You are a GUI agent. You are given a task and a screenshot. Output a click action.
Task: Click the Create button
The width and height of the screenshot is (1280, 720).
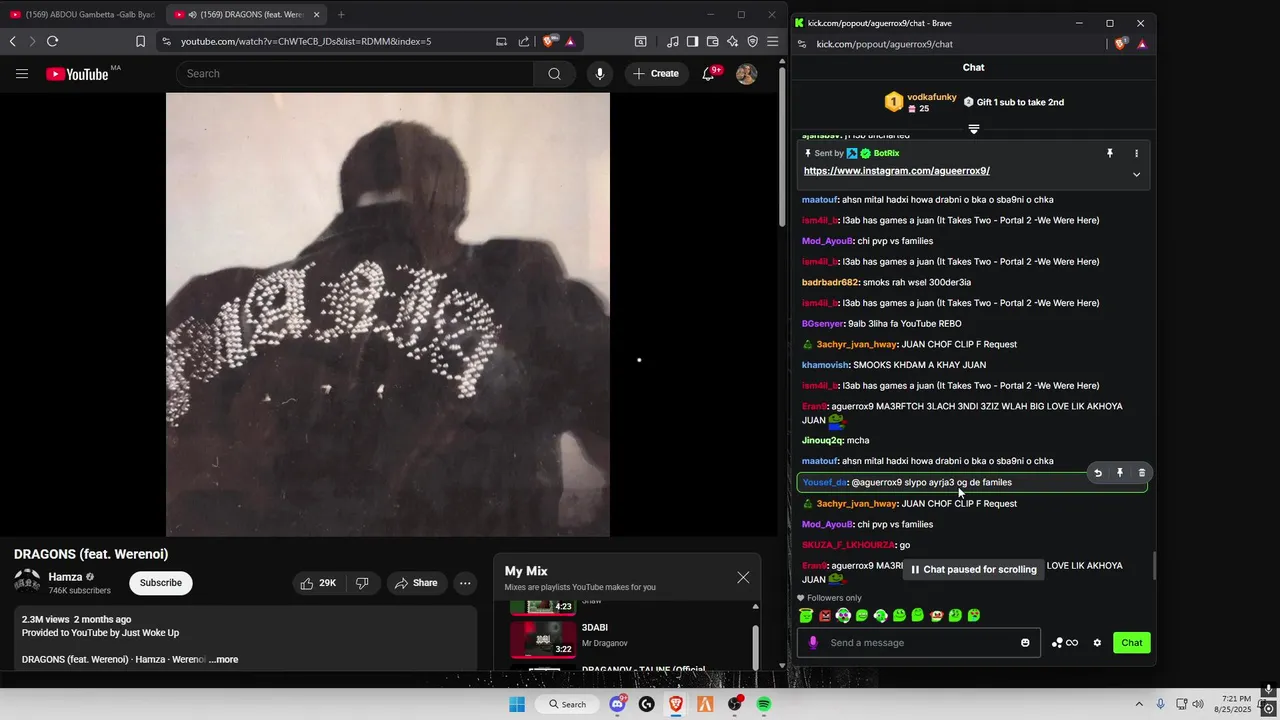point(656,73)
